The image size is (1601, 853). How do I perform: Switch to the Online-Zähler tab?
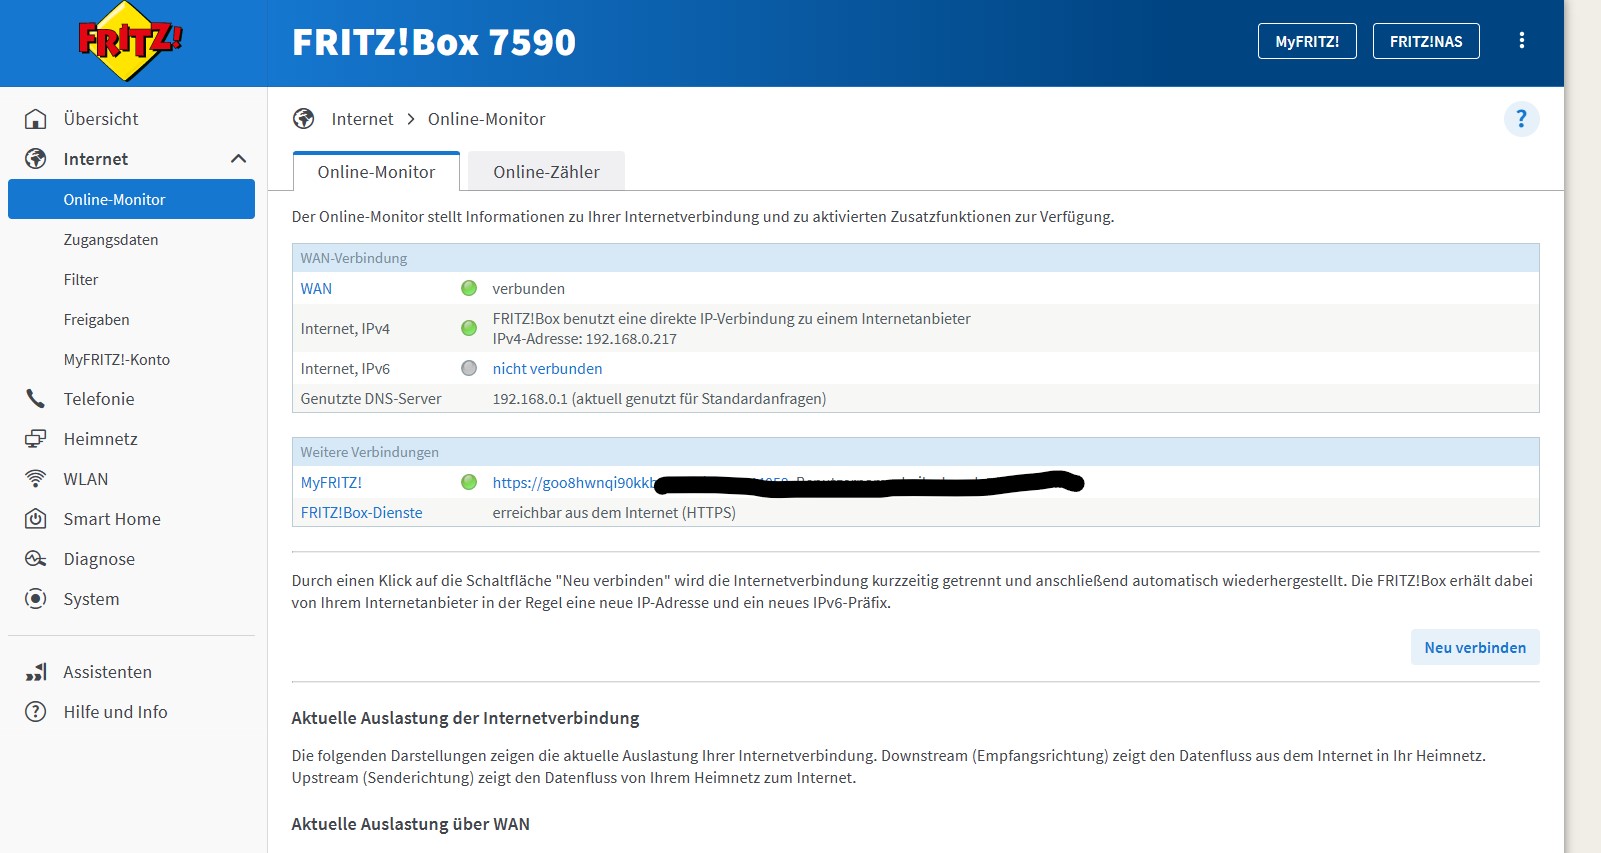click(x=546, y=172)
